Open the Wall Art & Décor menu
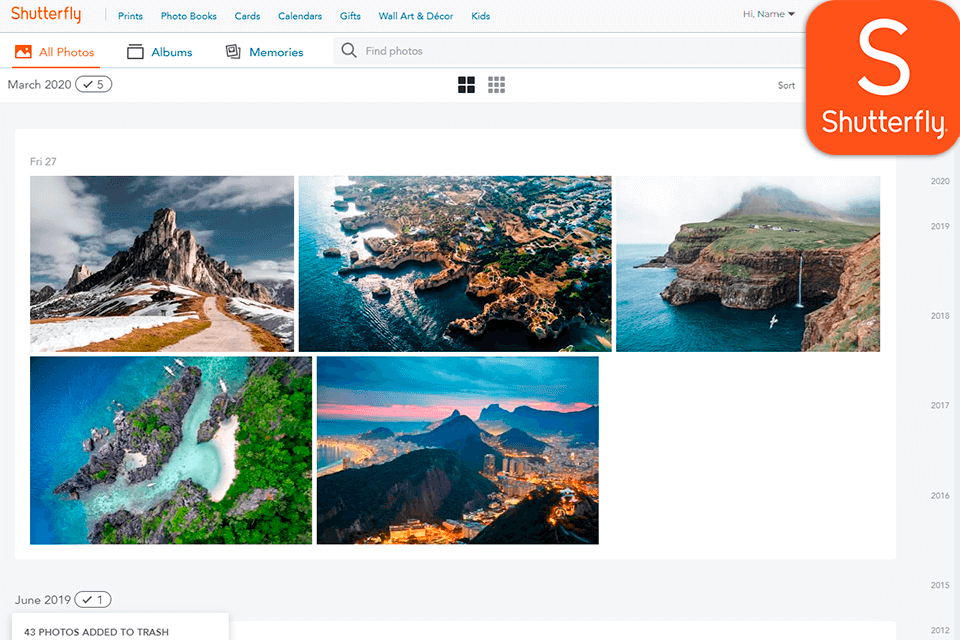The height and width of the screenshot is (640, 960). click(416, 16)
